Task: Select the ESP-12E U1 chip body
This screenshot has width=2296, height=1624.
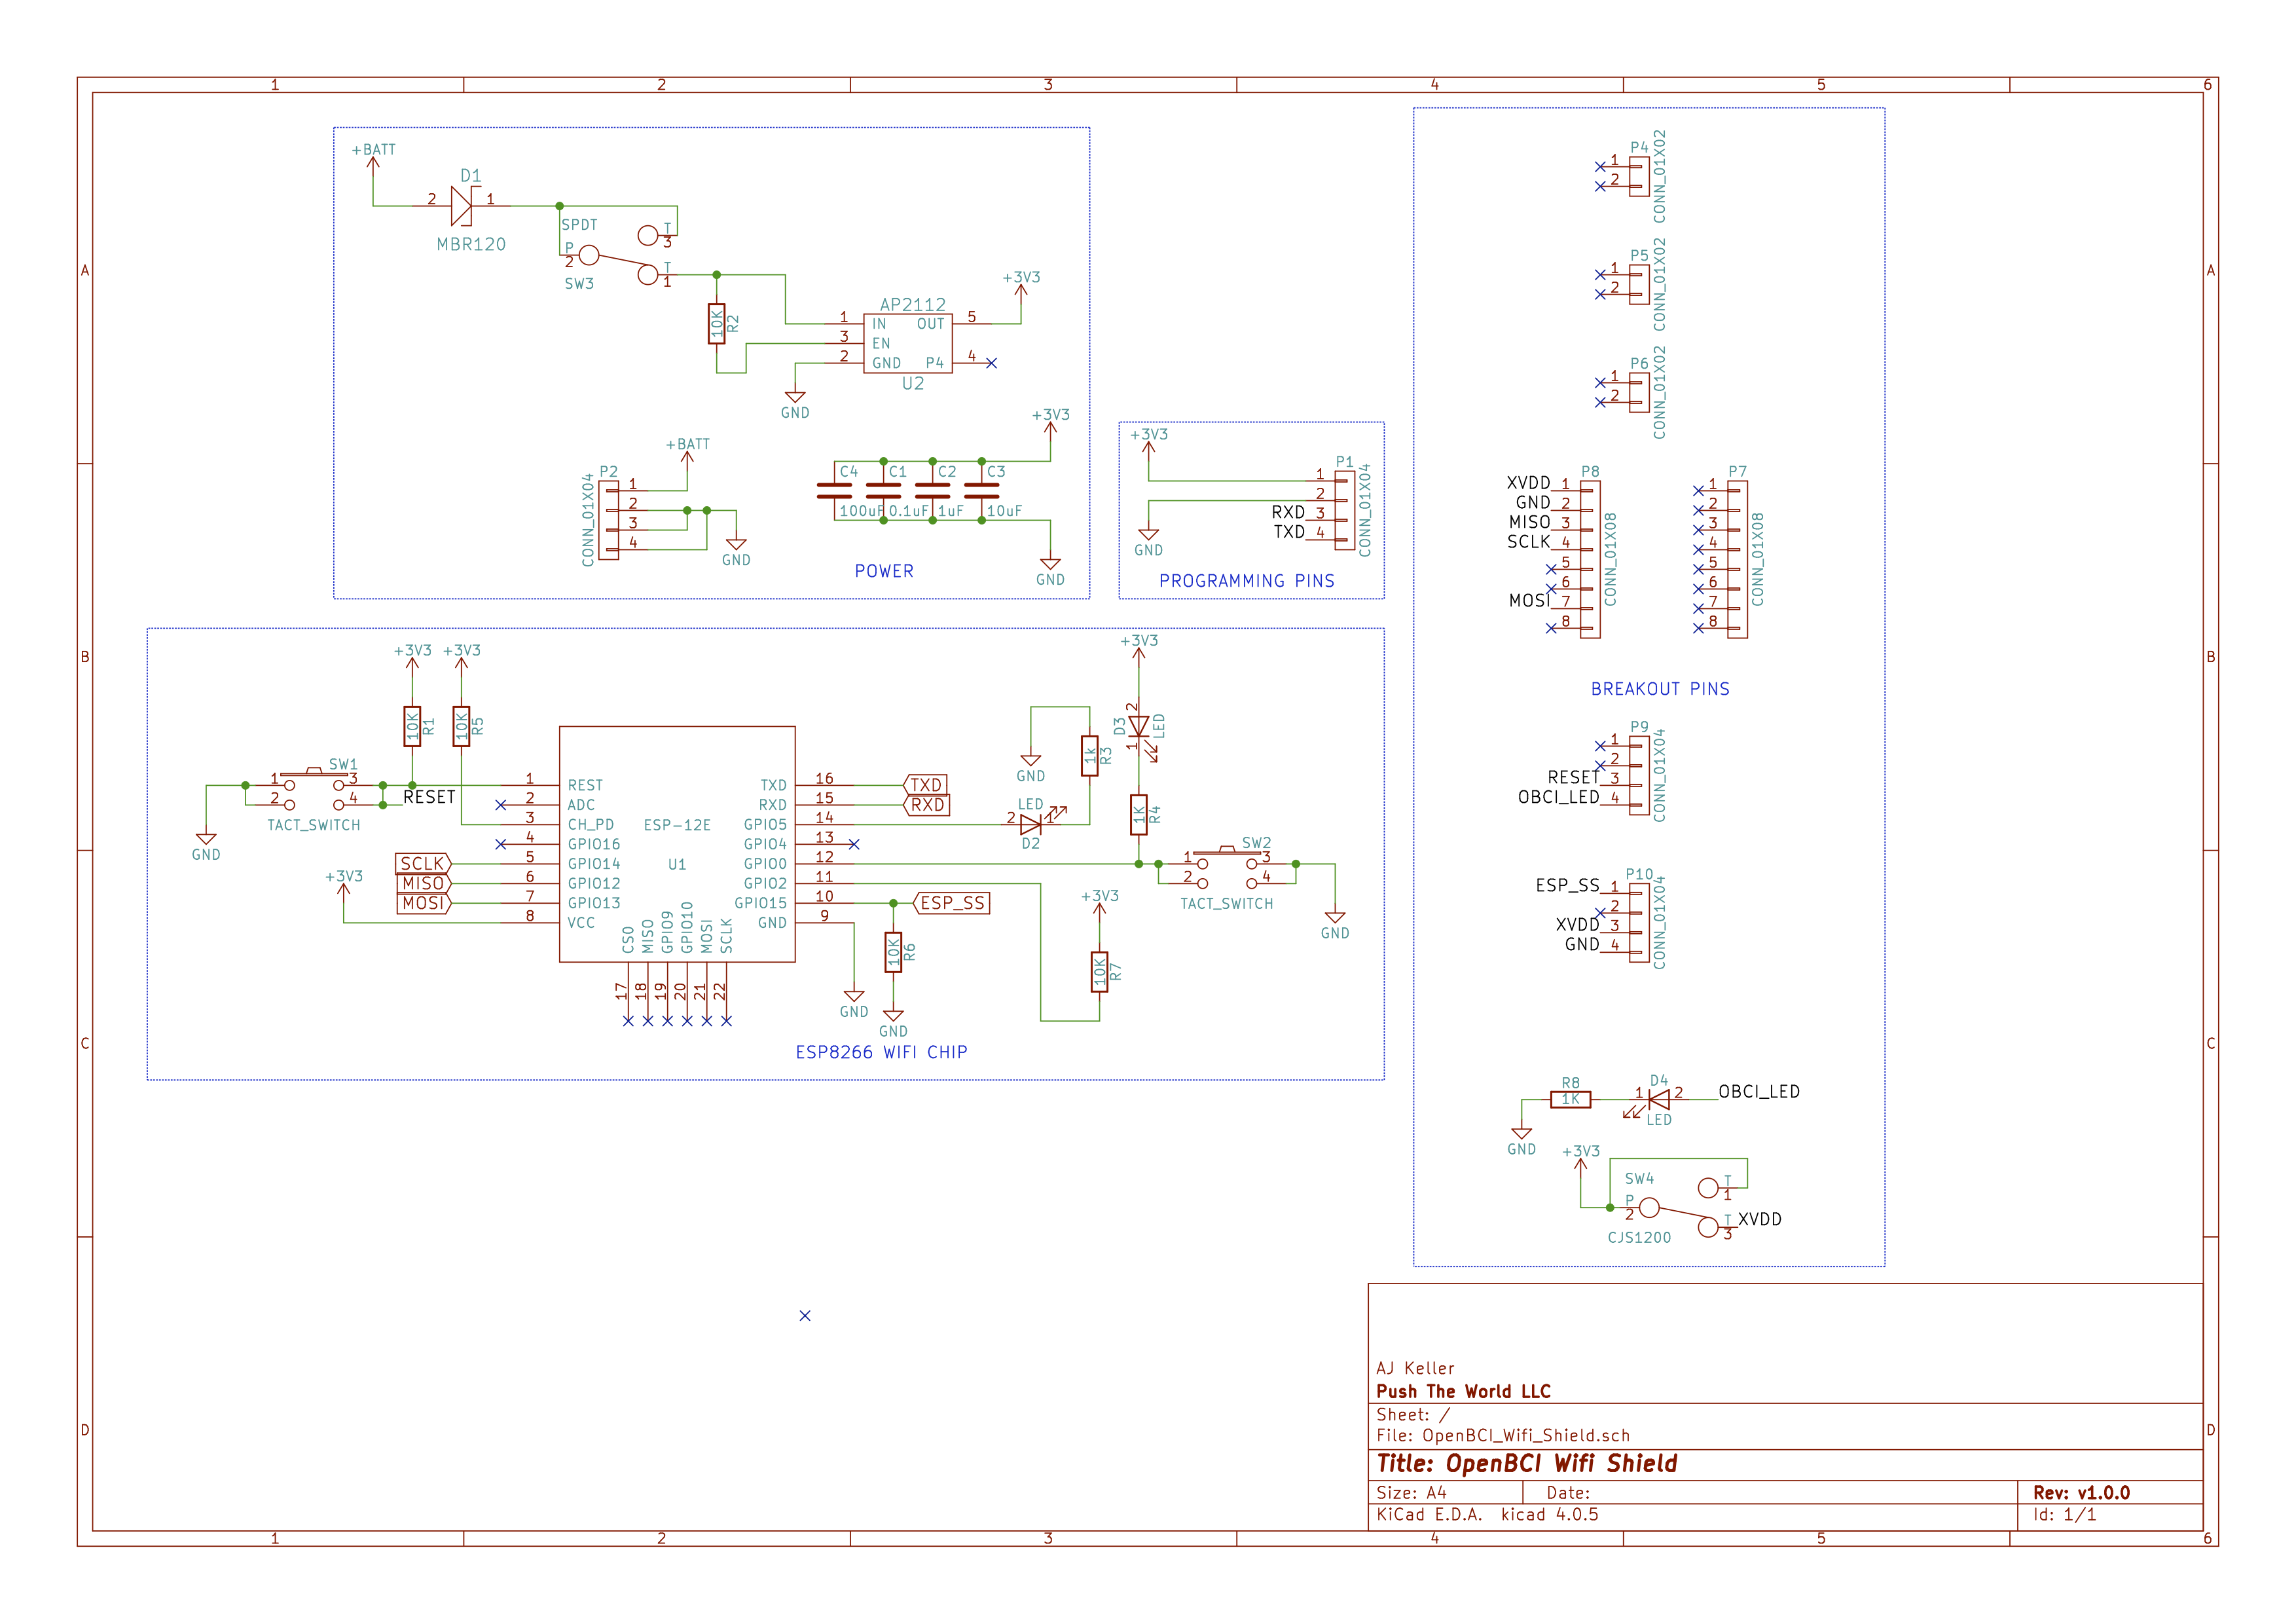Action: 677,844
